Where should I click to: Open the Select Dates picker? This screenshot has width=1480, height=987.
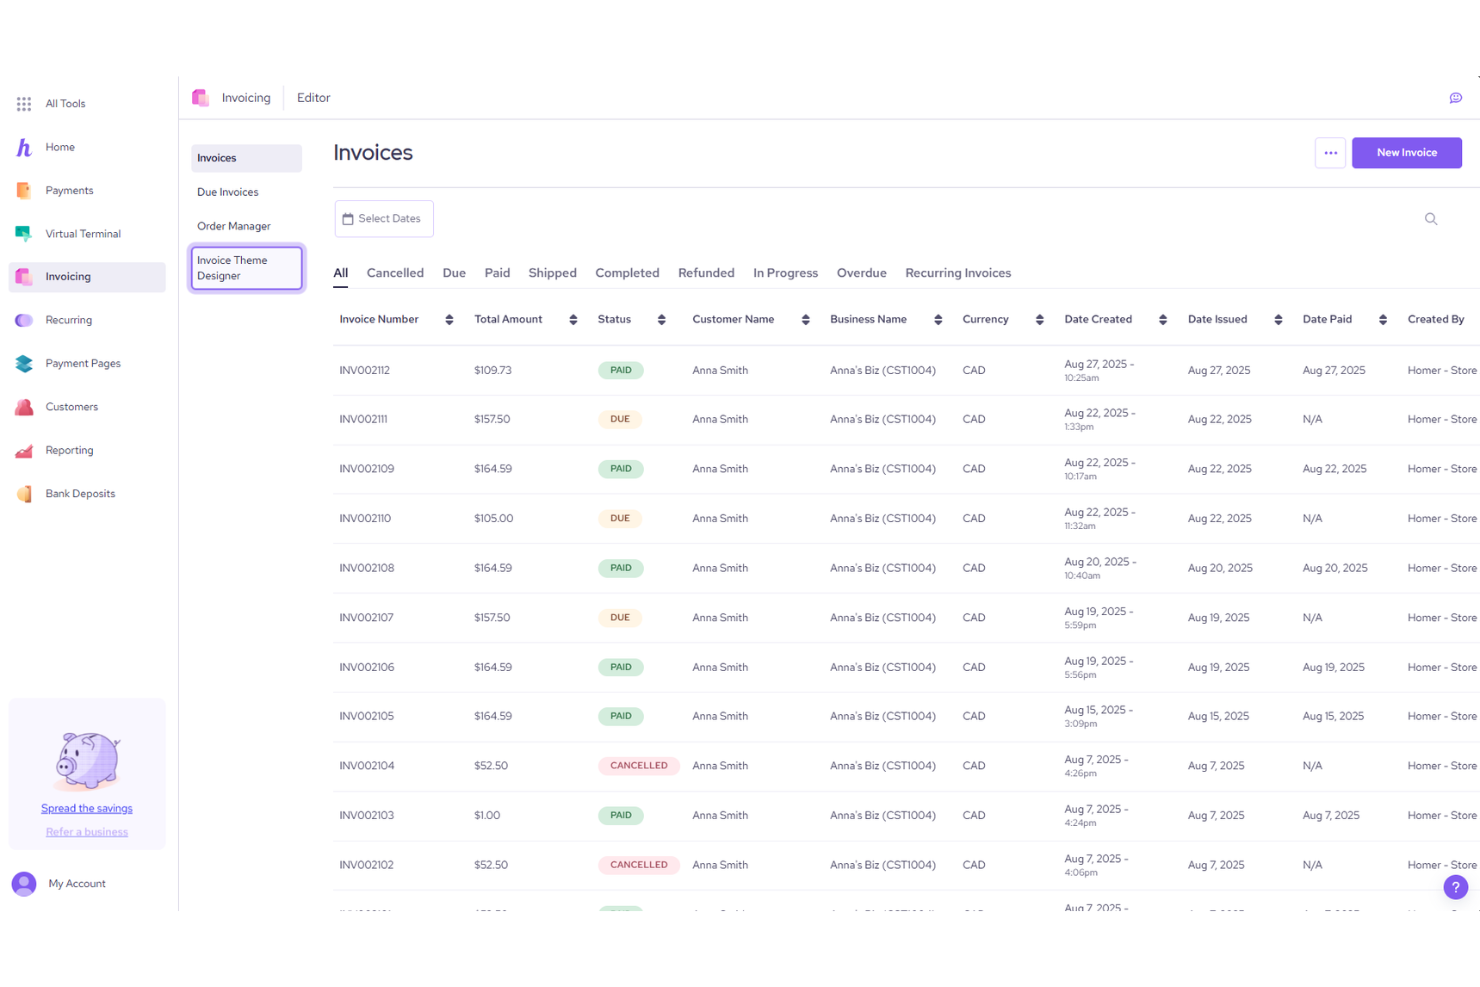point(383,218)
